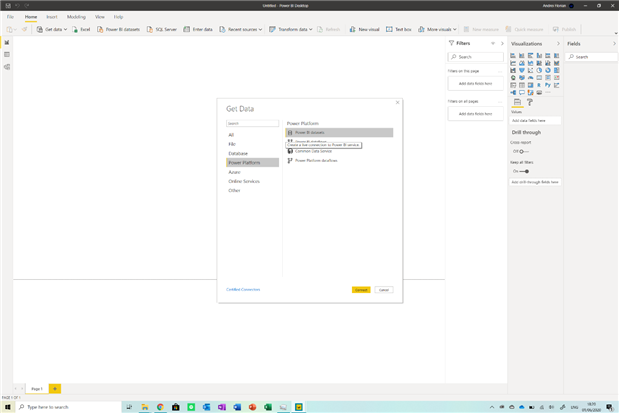Toggle Cross-report drill through switch
The width and height of the screenshot is (619, 413).
[x=523, y=152]
